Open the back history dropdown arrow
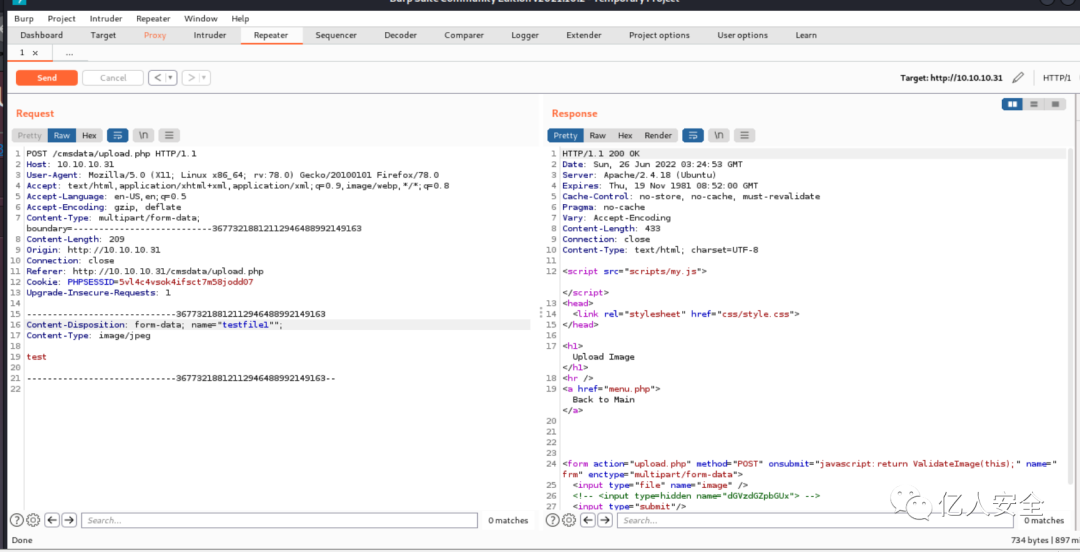 171,78
